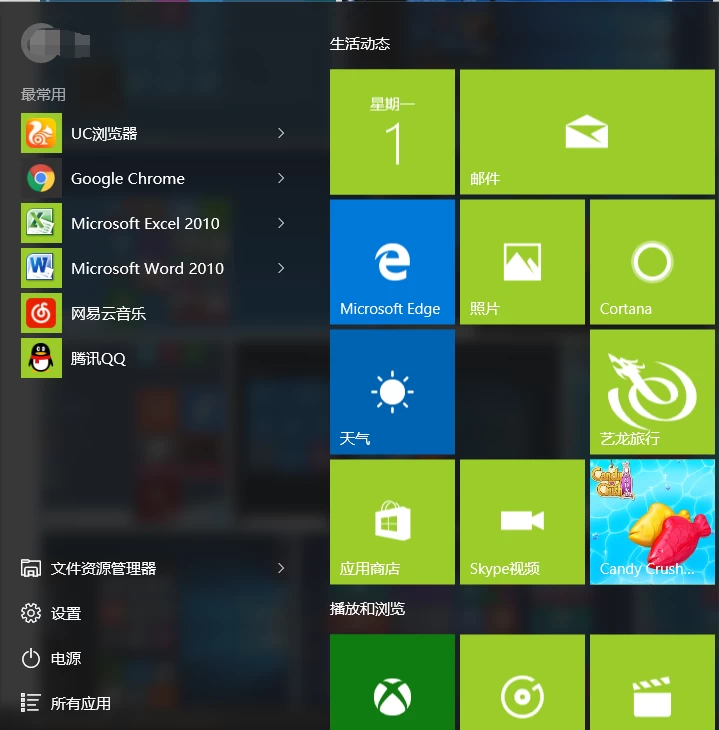Open the movies clapperboard tile

pyautogui.click(x=652, y=682)
